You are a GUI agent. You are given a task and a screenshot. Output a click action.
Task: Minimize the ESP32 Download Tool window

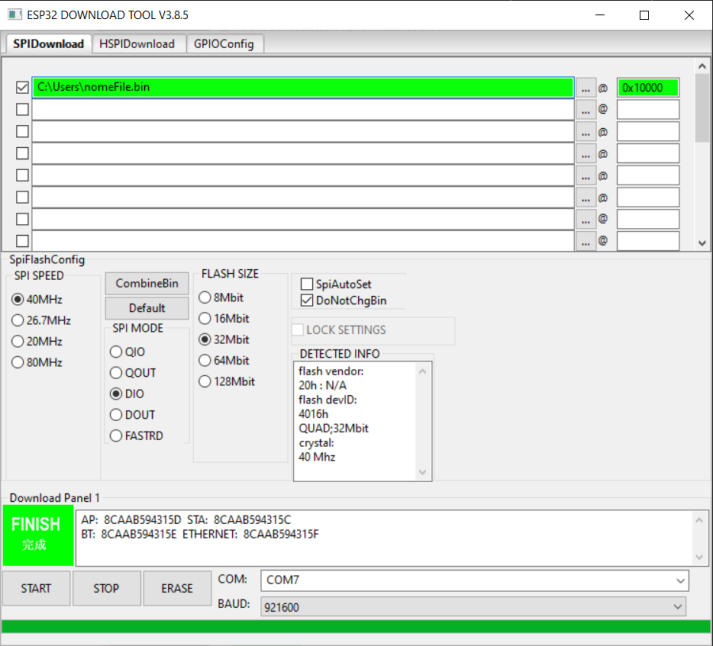point(600,15)
